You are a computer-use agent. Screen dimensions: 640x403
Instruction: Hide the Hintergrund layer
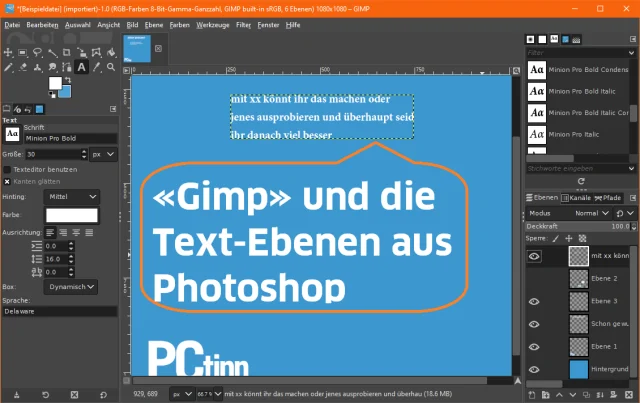click(534, 370)
